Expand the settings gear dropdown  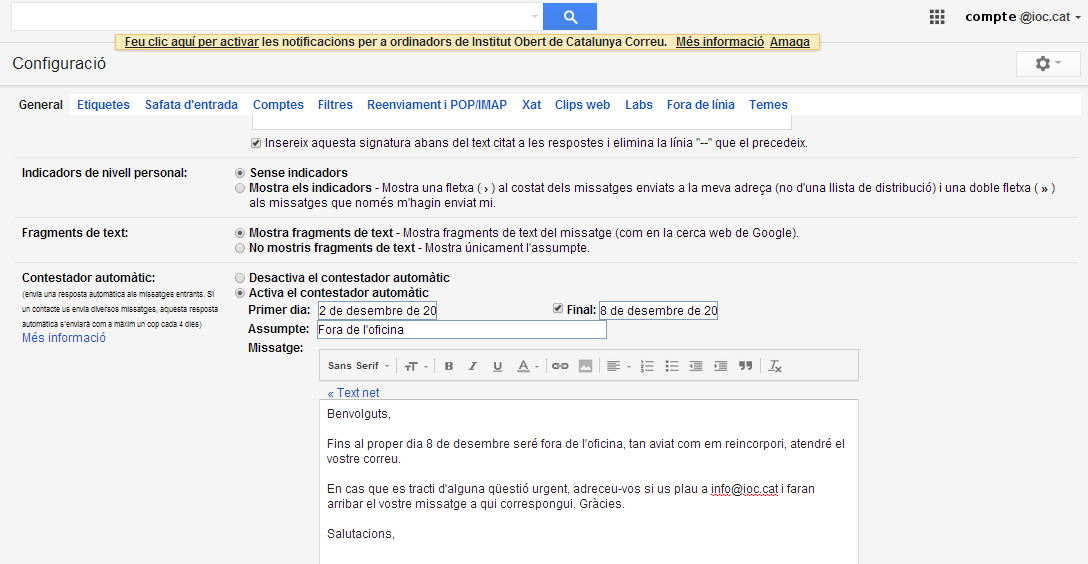pyautogui.click(x=1047, y=64)
